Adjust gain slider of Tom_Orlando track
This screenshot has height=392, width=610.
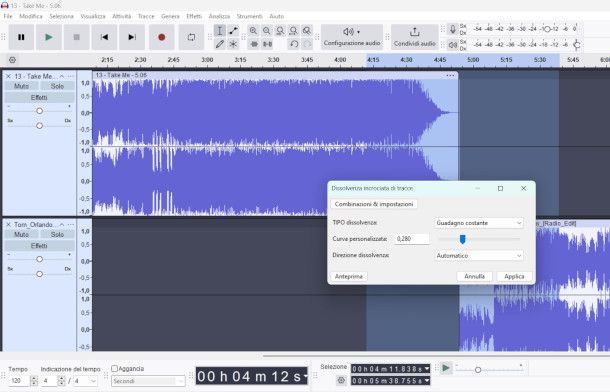pyautogui.click(x=39, y=259)
